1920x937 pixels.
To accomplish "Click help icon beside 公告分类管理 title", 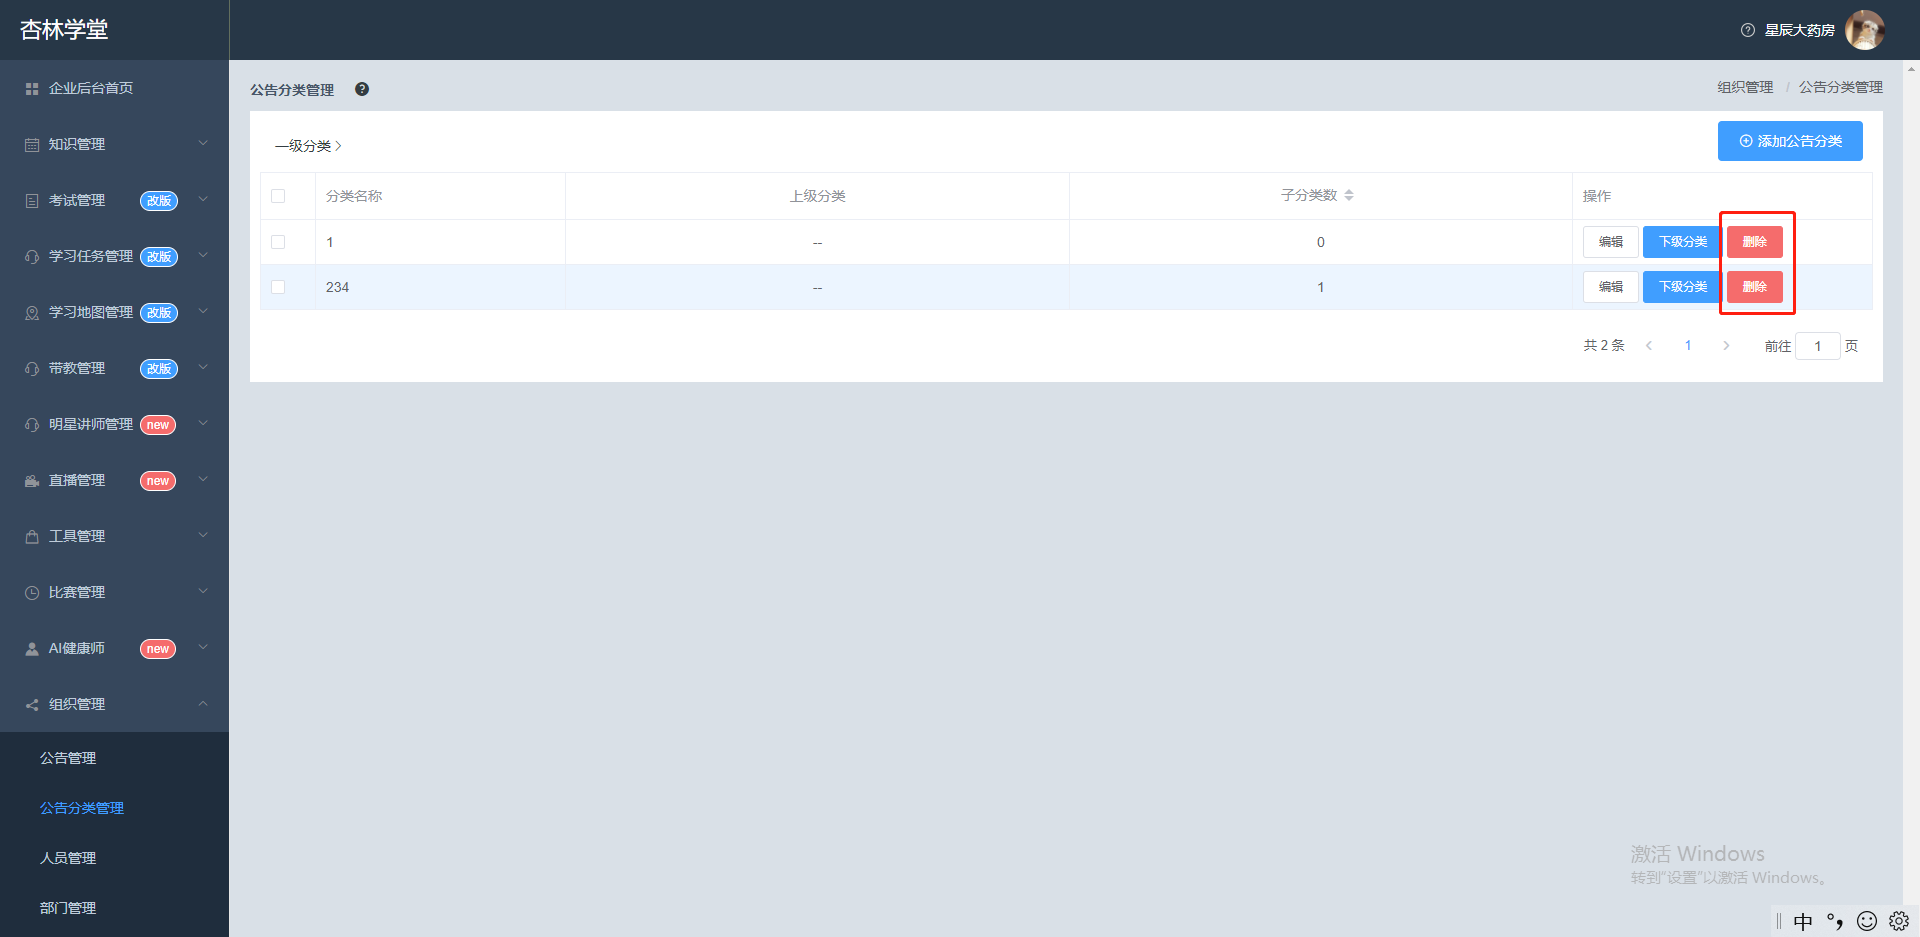I will pyautogui.click(x=362, y=89).
